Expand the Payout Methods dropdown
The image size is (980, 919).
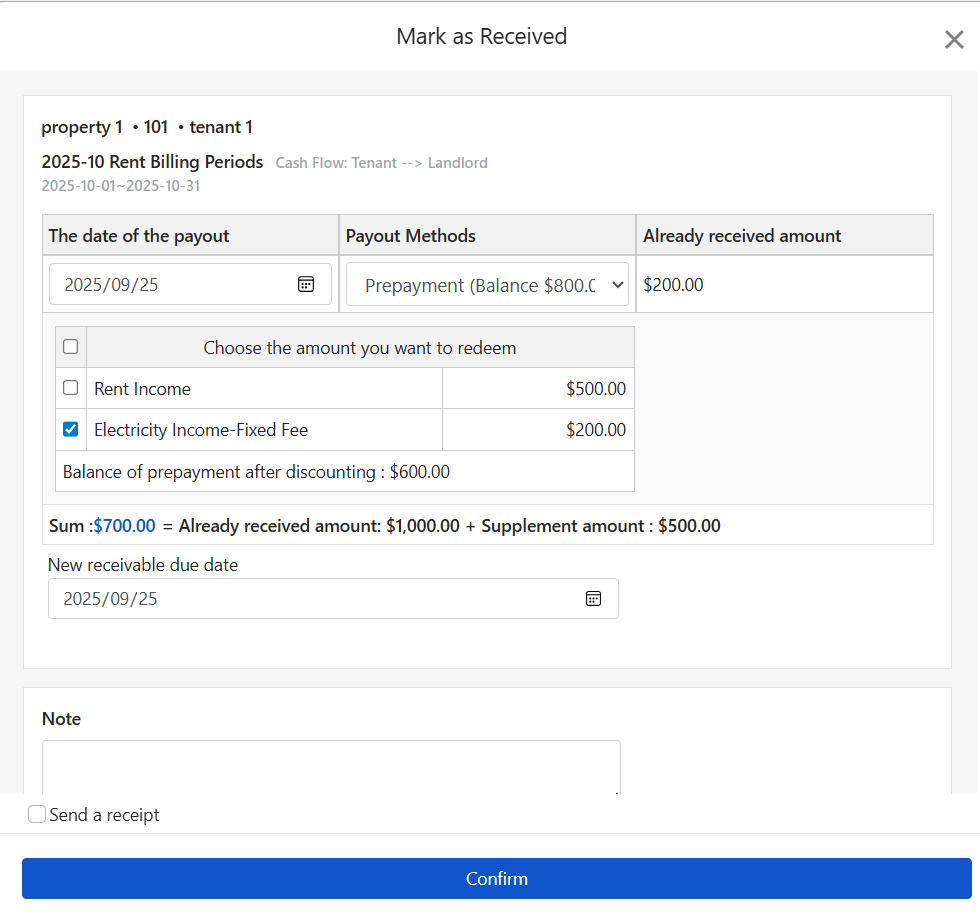(487, 285)
